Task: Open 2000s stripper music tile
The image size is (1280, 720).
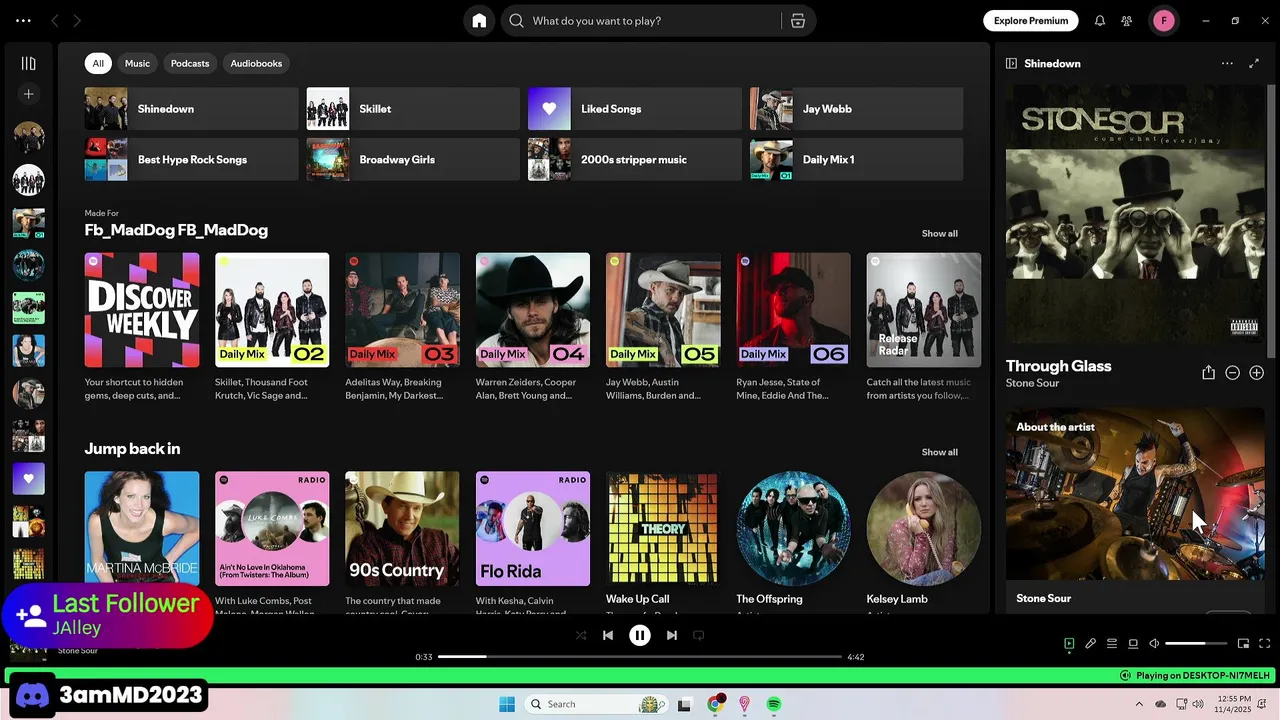Action: click(x=635, y=159)
